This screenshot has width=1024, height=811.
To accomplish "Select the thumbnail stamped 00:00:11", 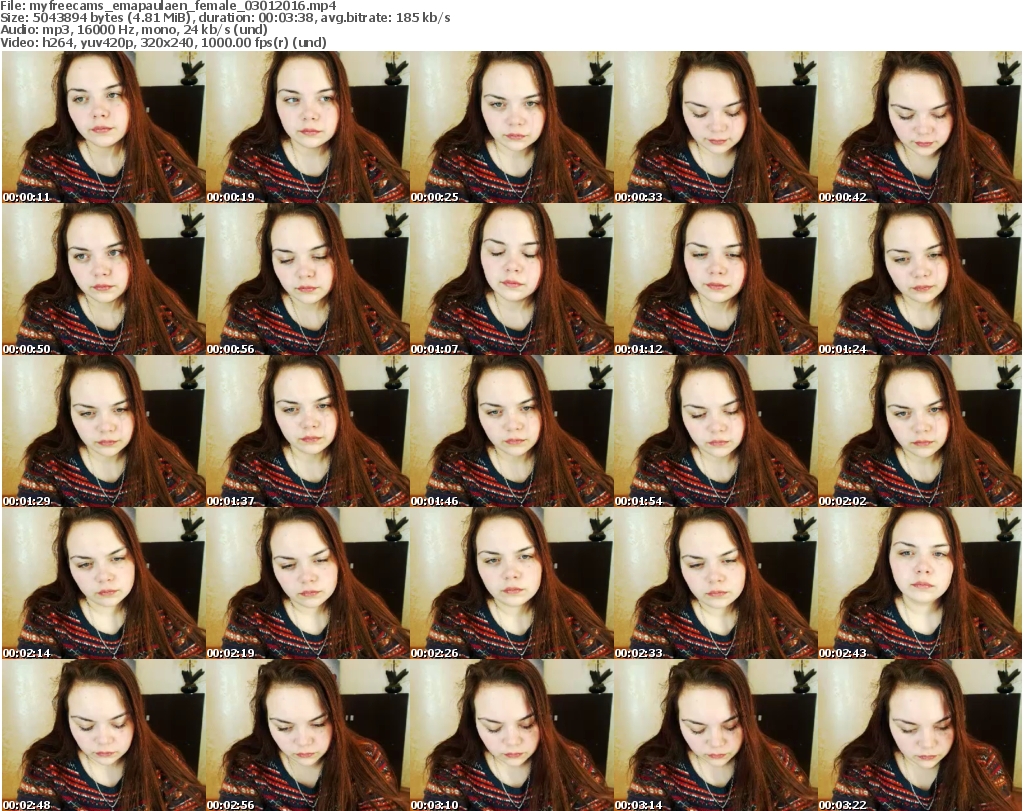I will [103, 127].
